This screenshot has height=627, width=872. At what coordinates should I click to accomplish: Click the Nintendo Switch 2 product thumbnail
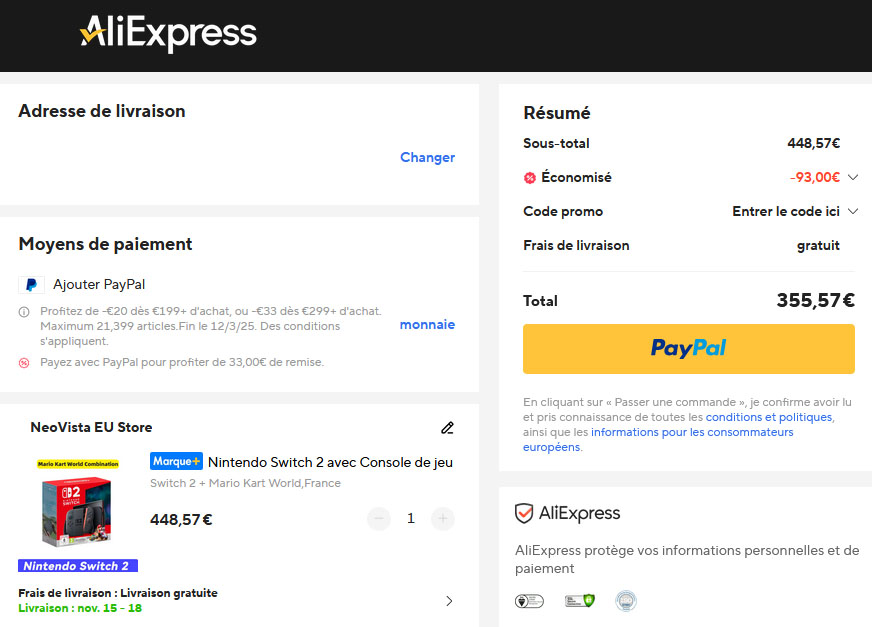coord(78,505)
